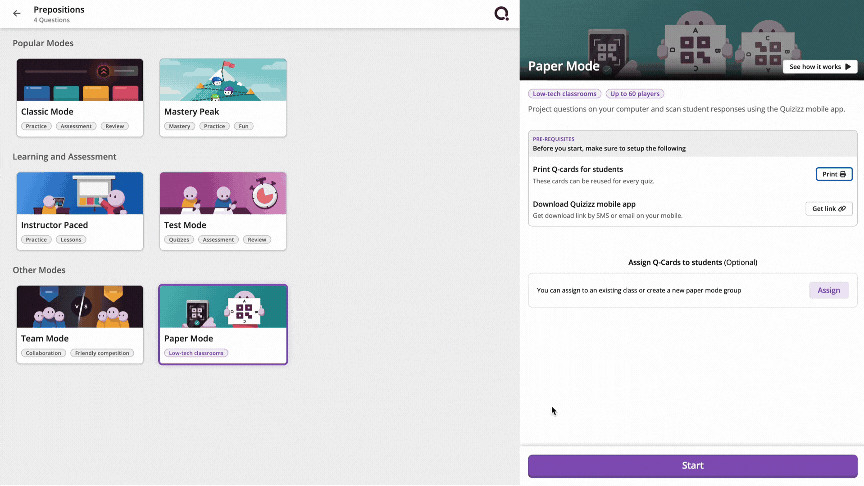Click the Practice tag on Classic Mode
The image size is (864, 486).
click(36, 126)
